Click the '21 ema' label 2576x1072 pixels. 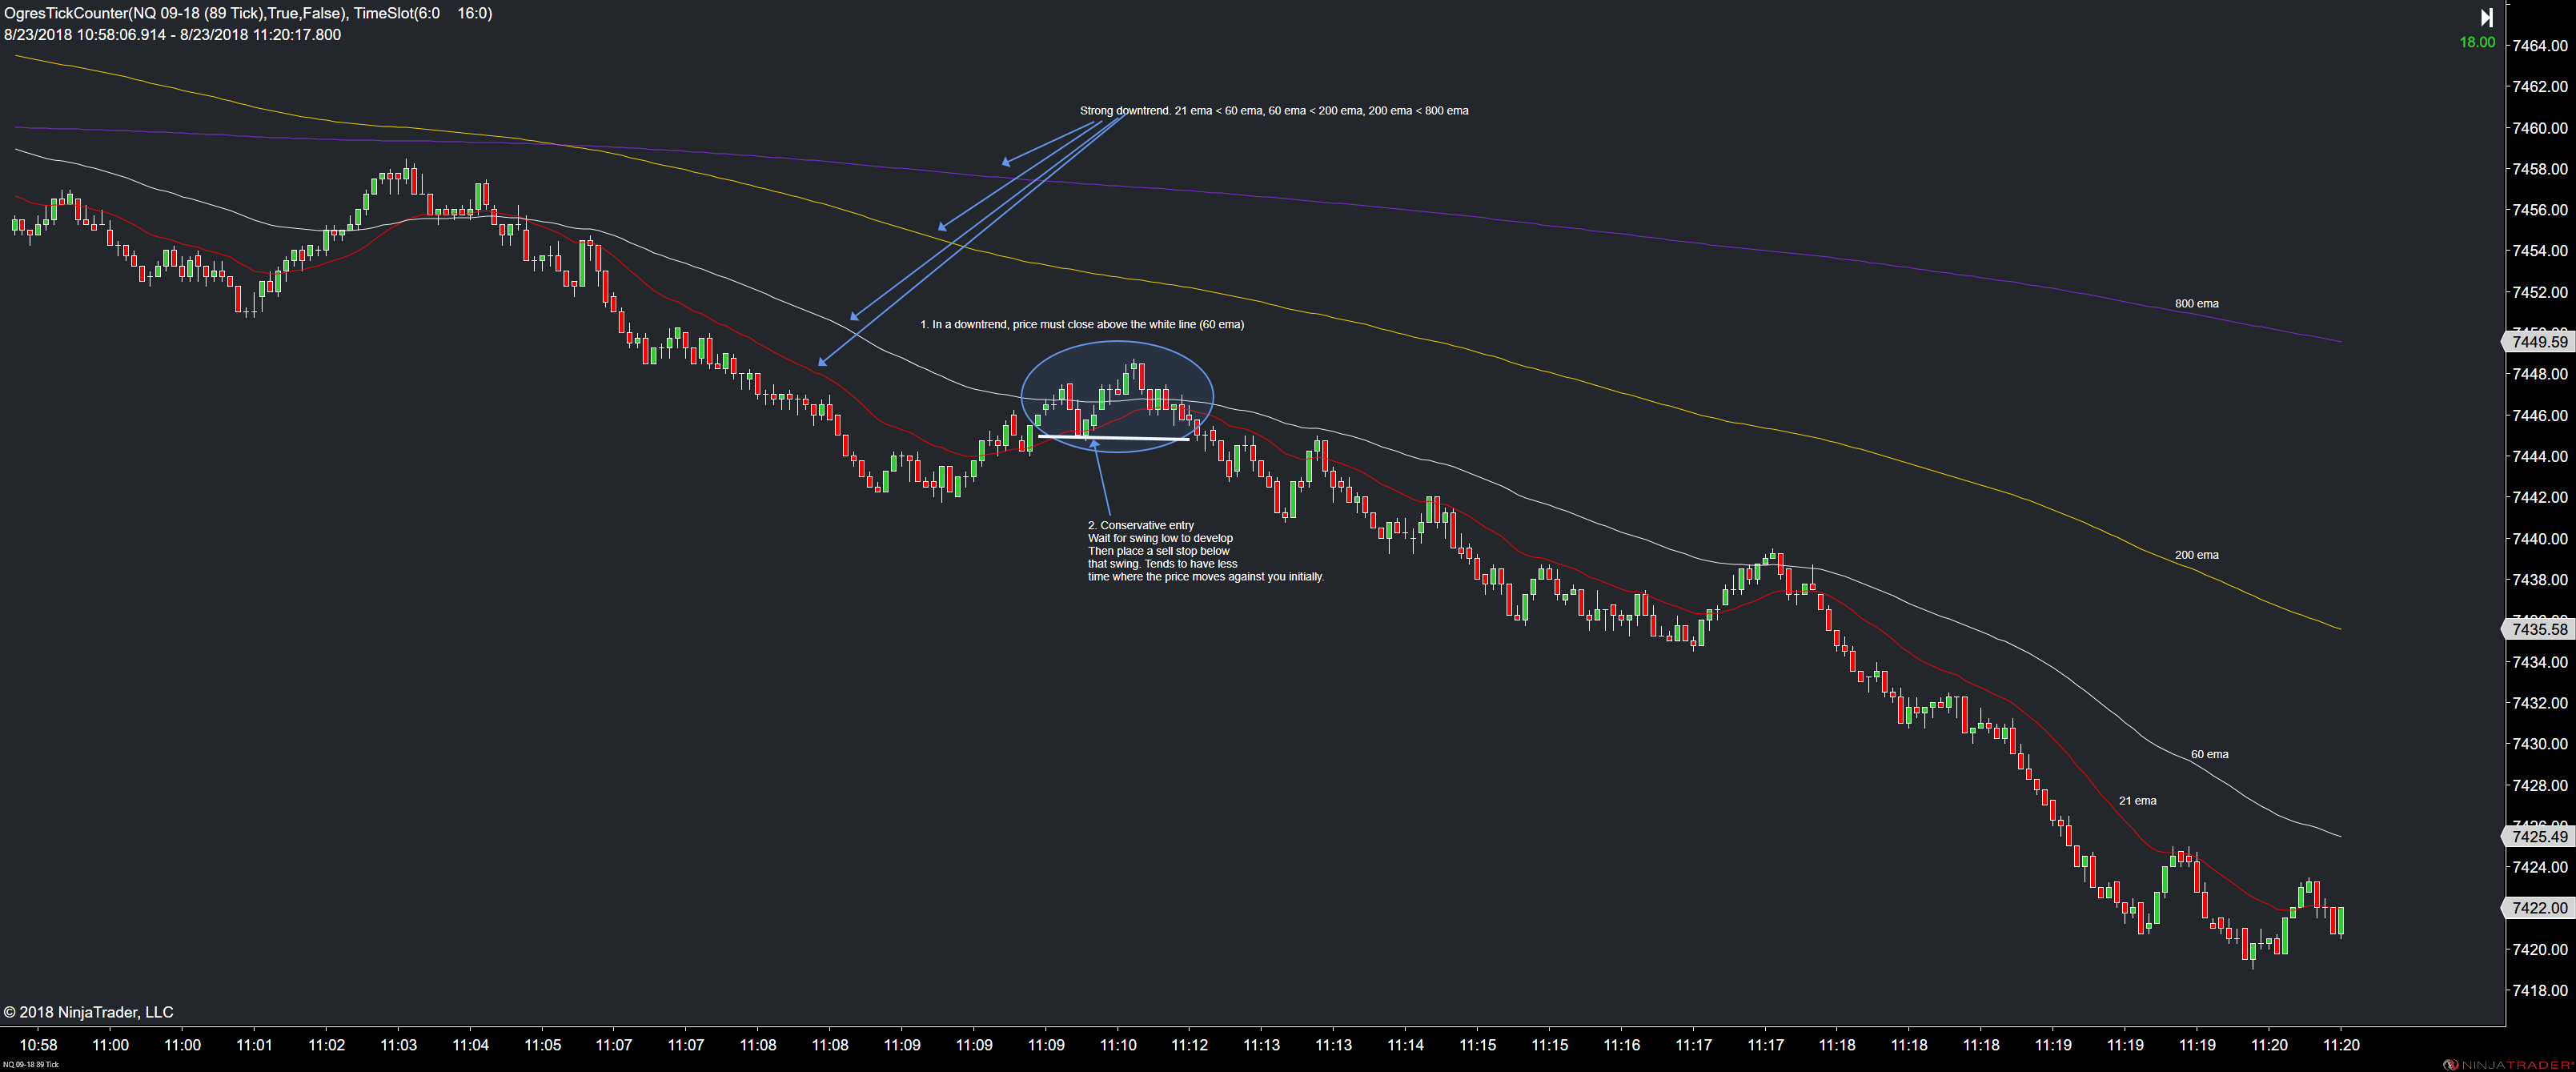click(2137, 801)
